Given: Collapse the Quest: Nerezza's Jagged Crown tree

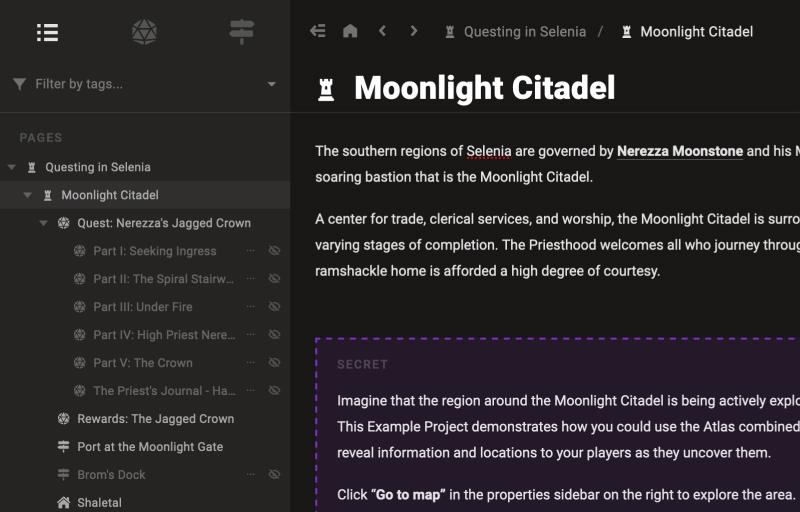Looking at the screenshot, I should point(44,223).
